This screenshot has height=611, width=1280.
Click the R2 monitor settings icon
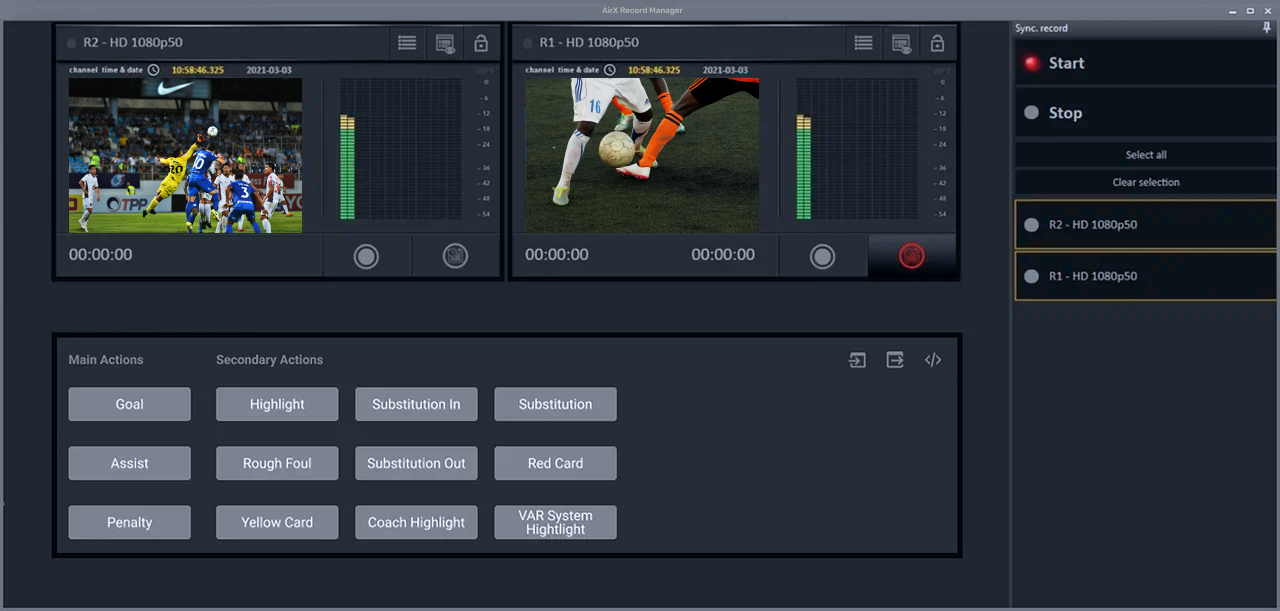pyautogui.click(x=445, y=43)
